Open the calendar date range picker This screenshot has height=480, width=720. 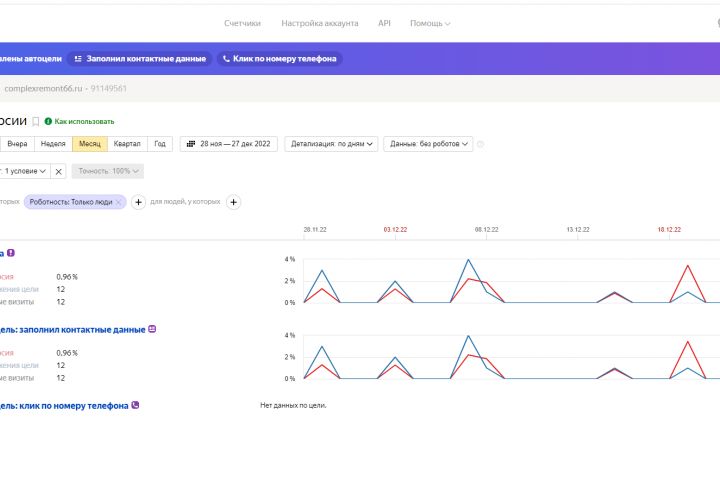pos(228,144)
